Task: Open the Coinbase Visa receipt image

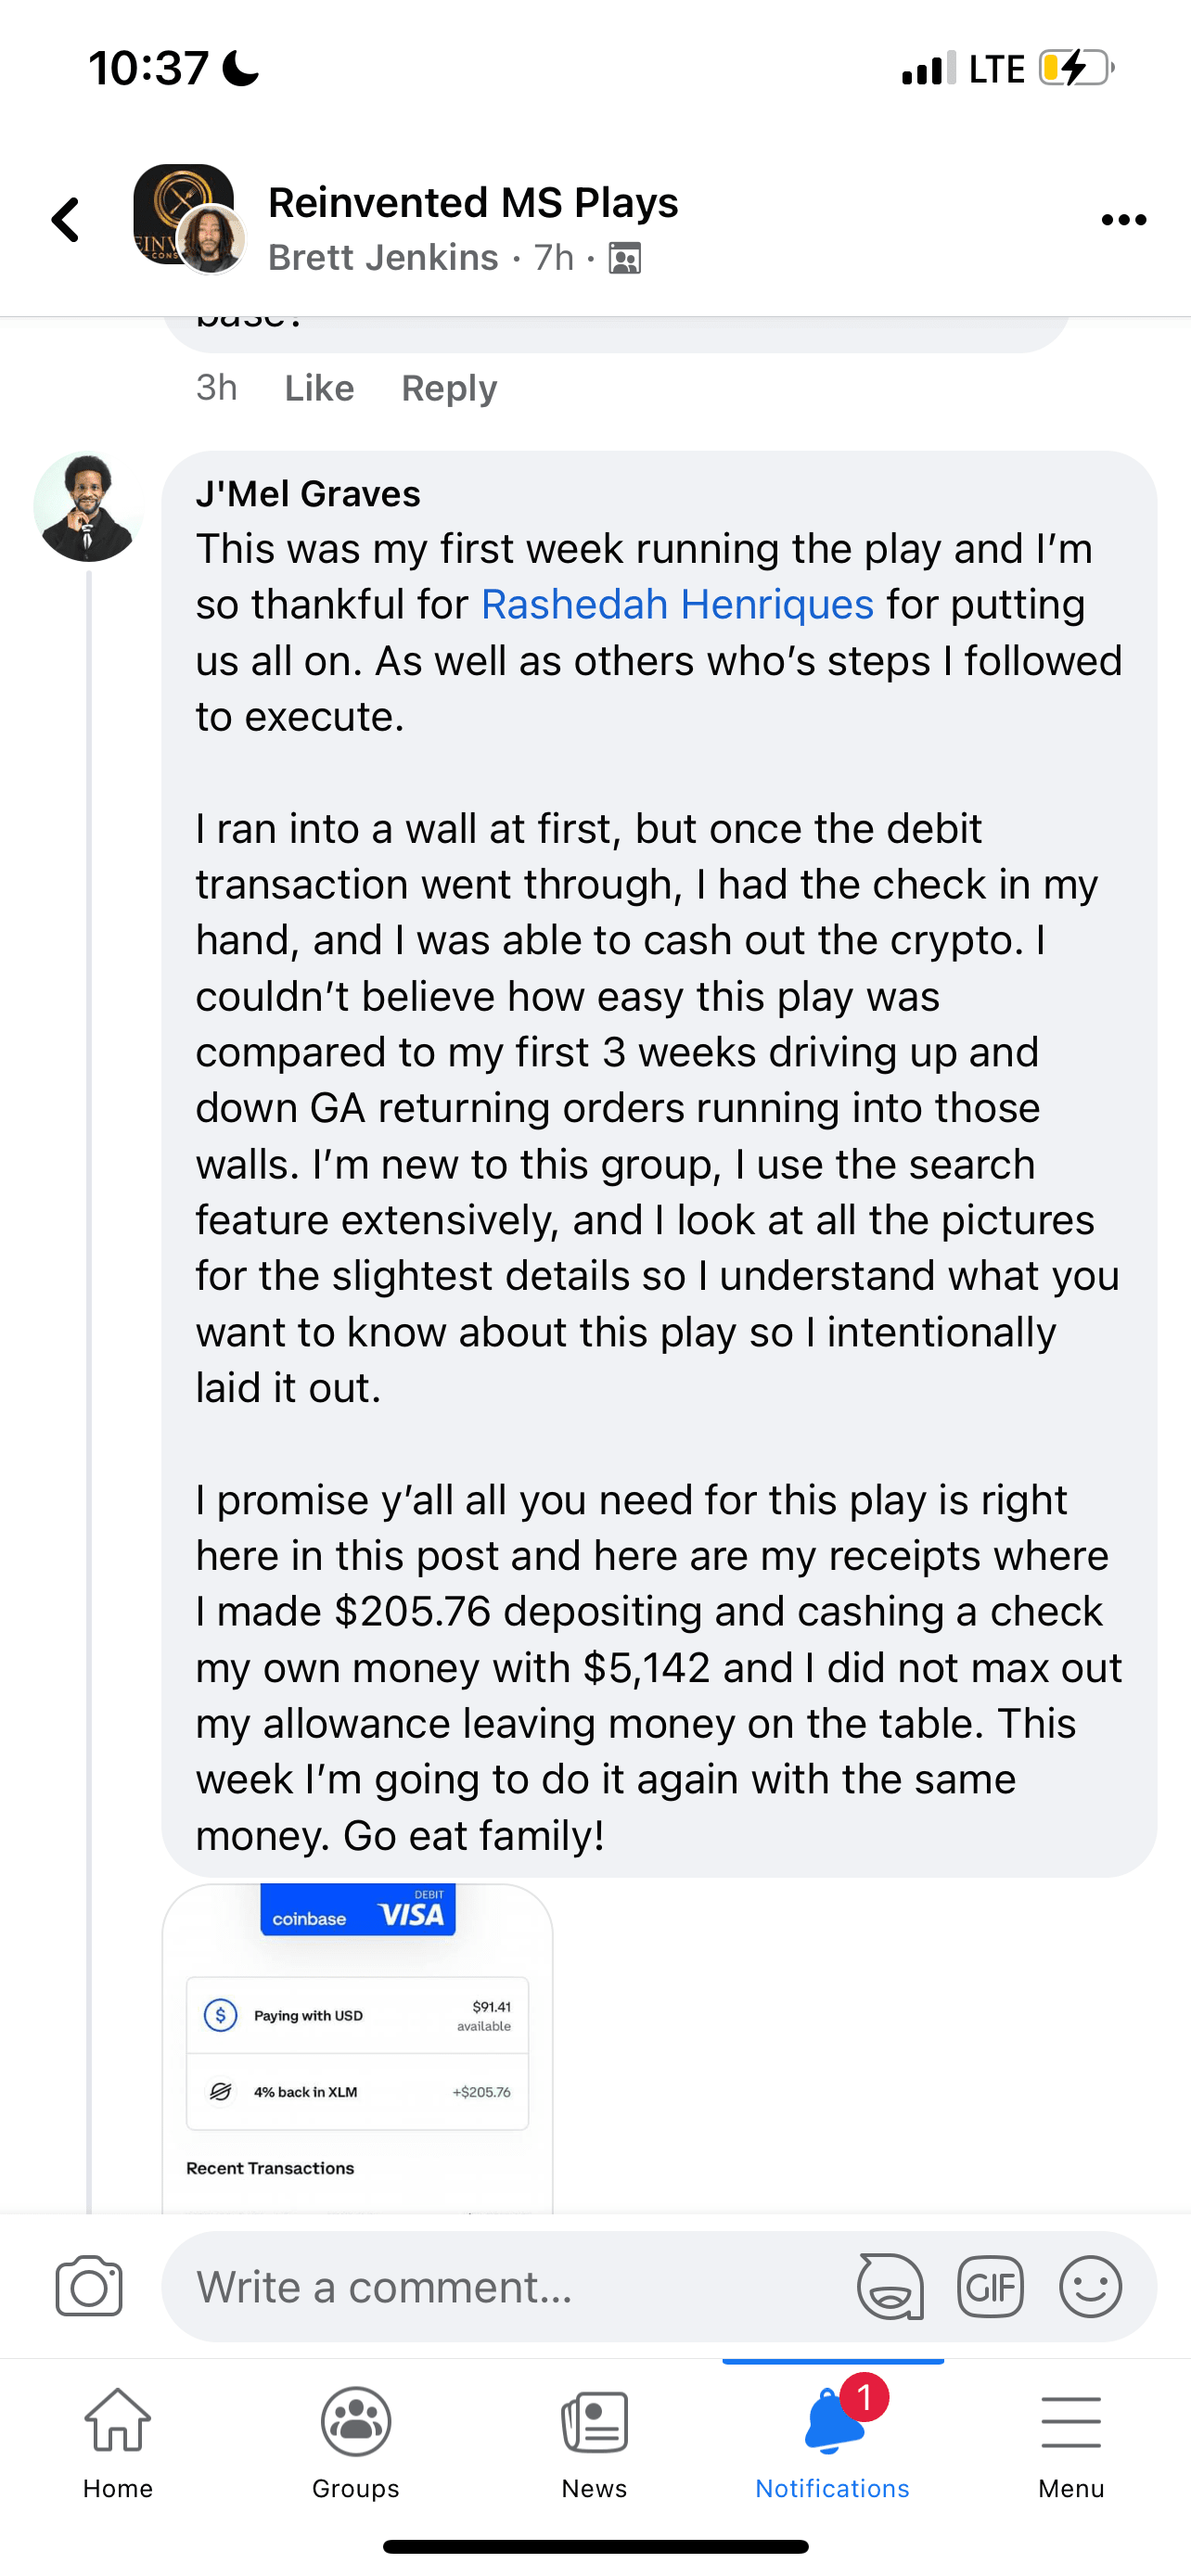Action: click(357, 2048)
